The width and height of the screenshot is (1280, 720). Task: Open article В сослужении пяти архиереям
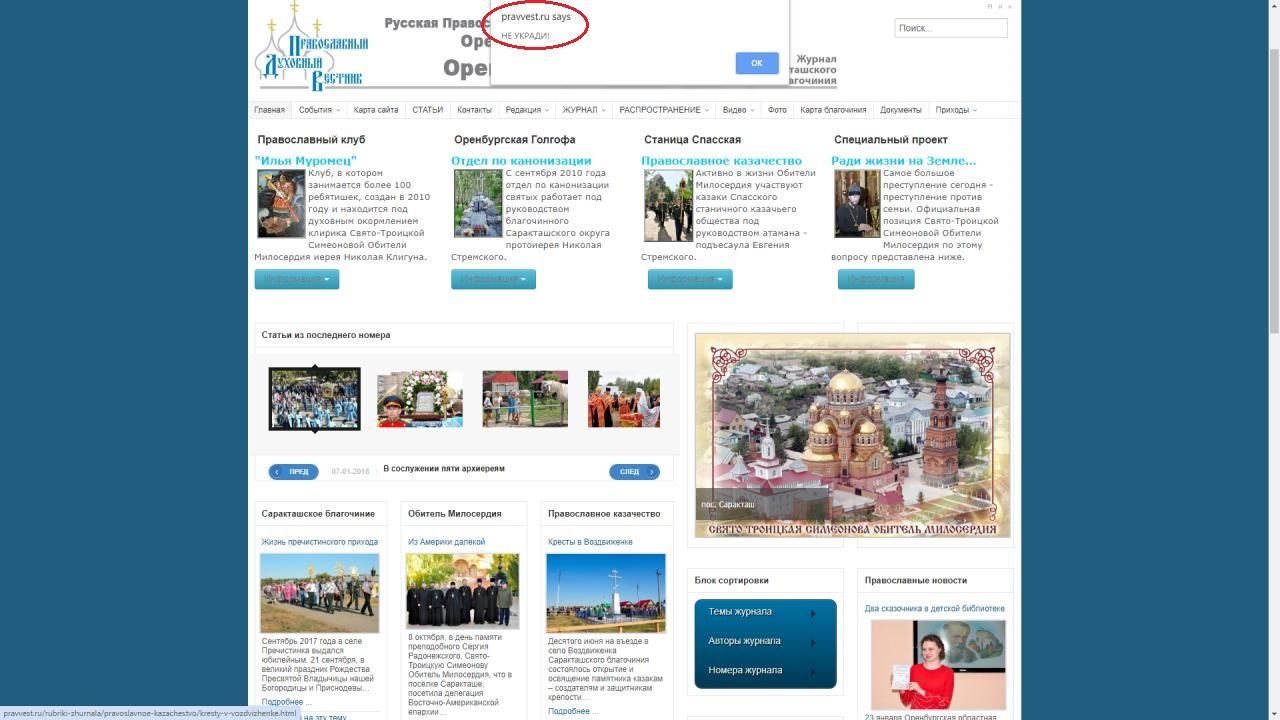click(444, 468)
